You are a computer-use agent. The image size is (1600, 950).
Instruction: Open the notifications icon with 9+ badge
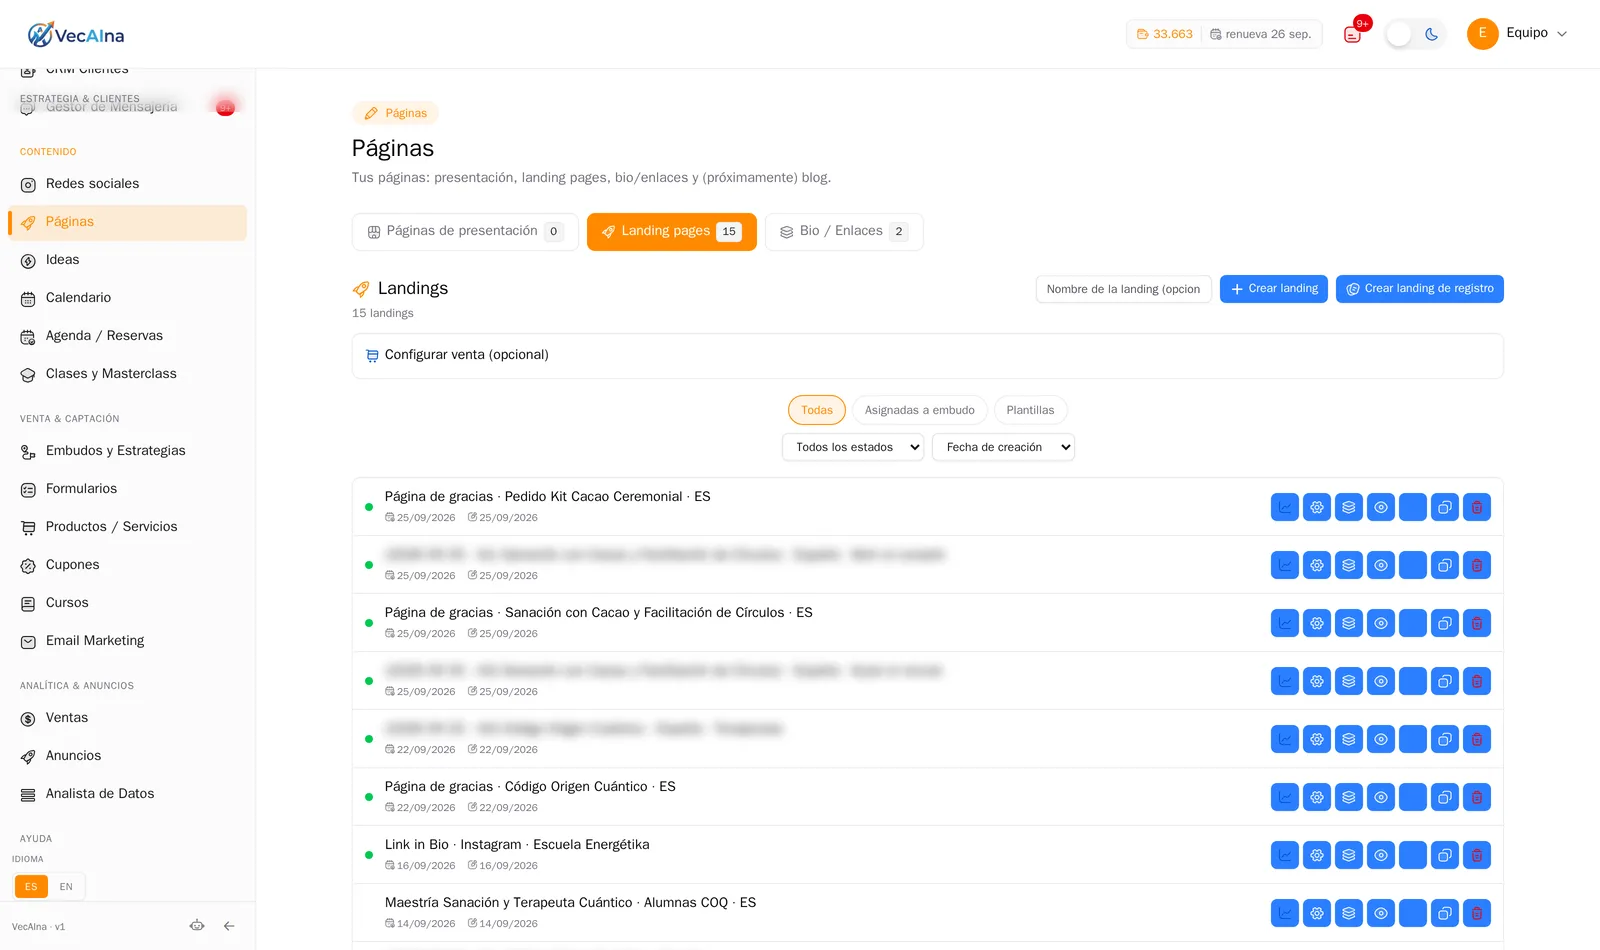pos(1353,34)
